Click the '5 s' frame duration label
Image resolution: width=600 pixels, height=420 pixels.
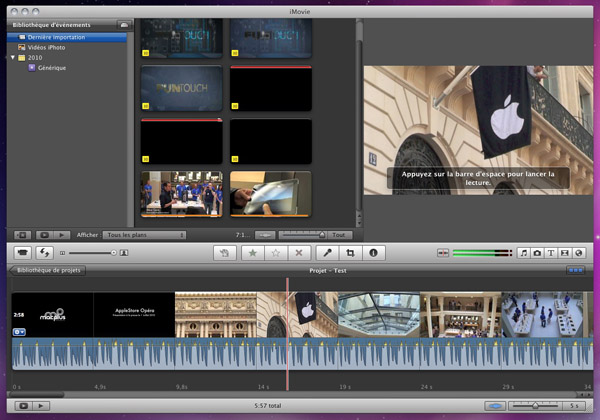574,405
